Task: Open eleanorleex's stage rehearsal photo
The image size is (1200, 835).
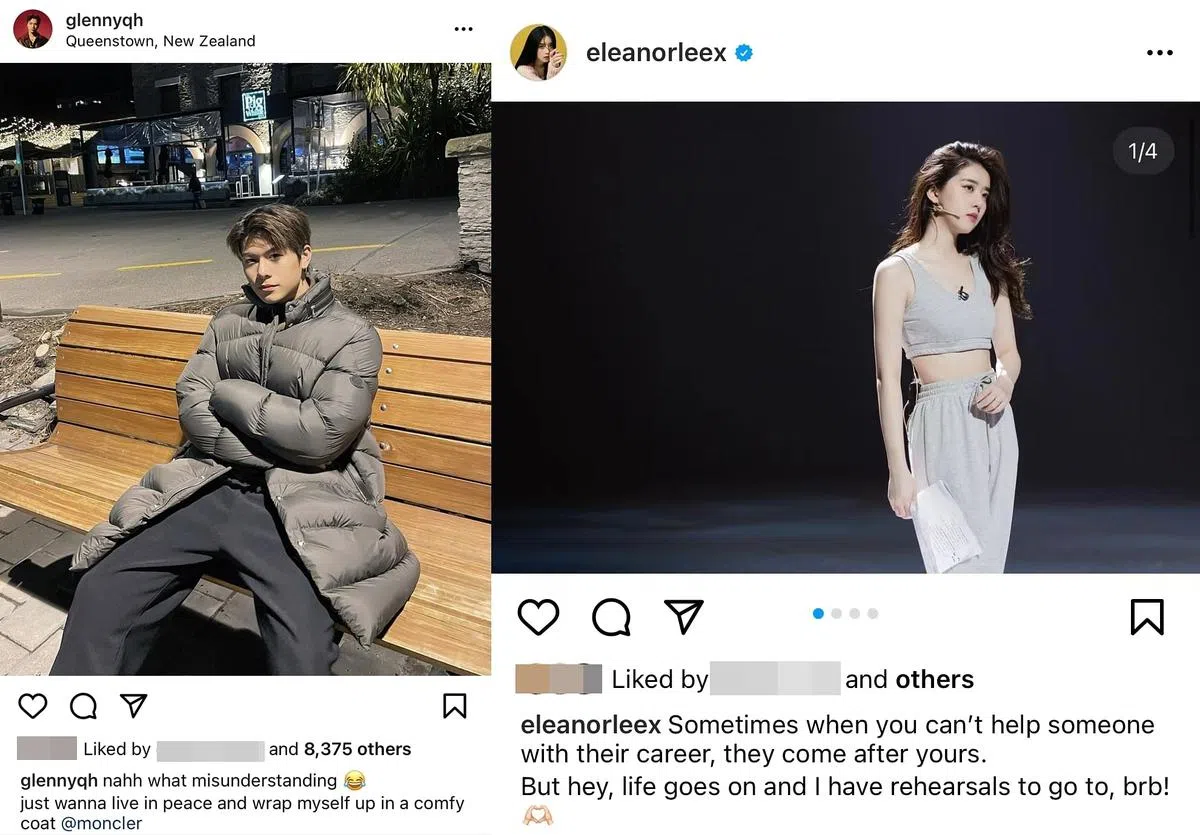Action: [845, 337]
